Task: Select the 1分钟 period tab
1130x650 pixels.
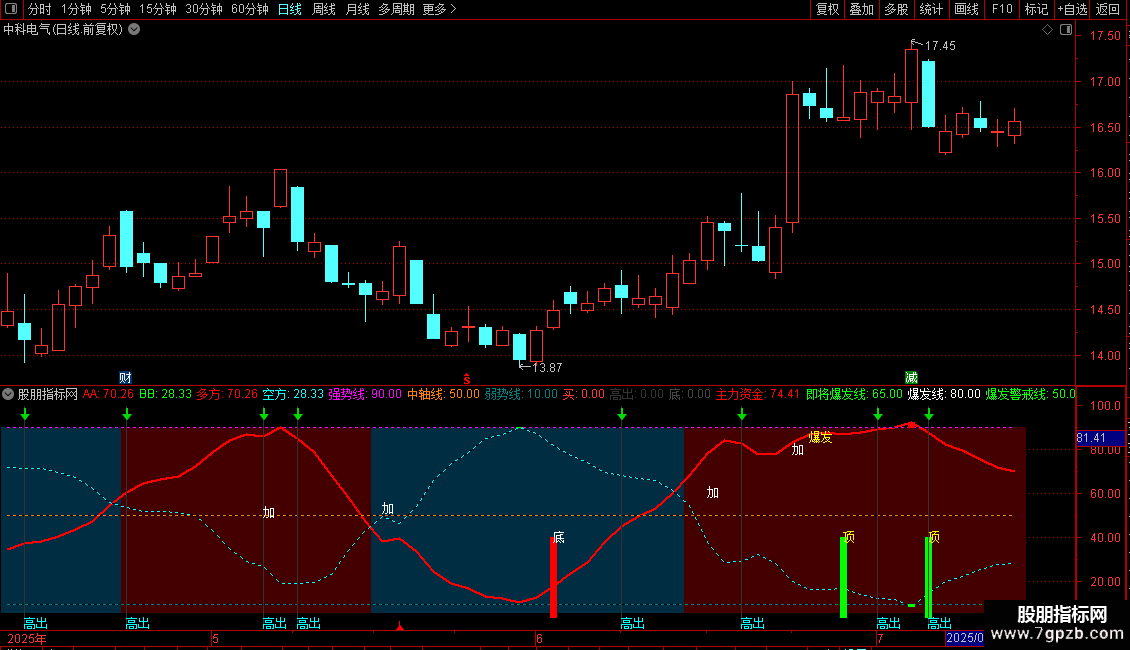Action: (76, 9)
